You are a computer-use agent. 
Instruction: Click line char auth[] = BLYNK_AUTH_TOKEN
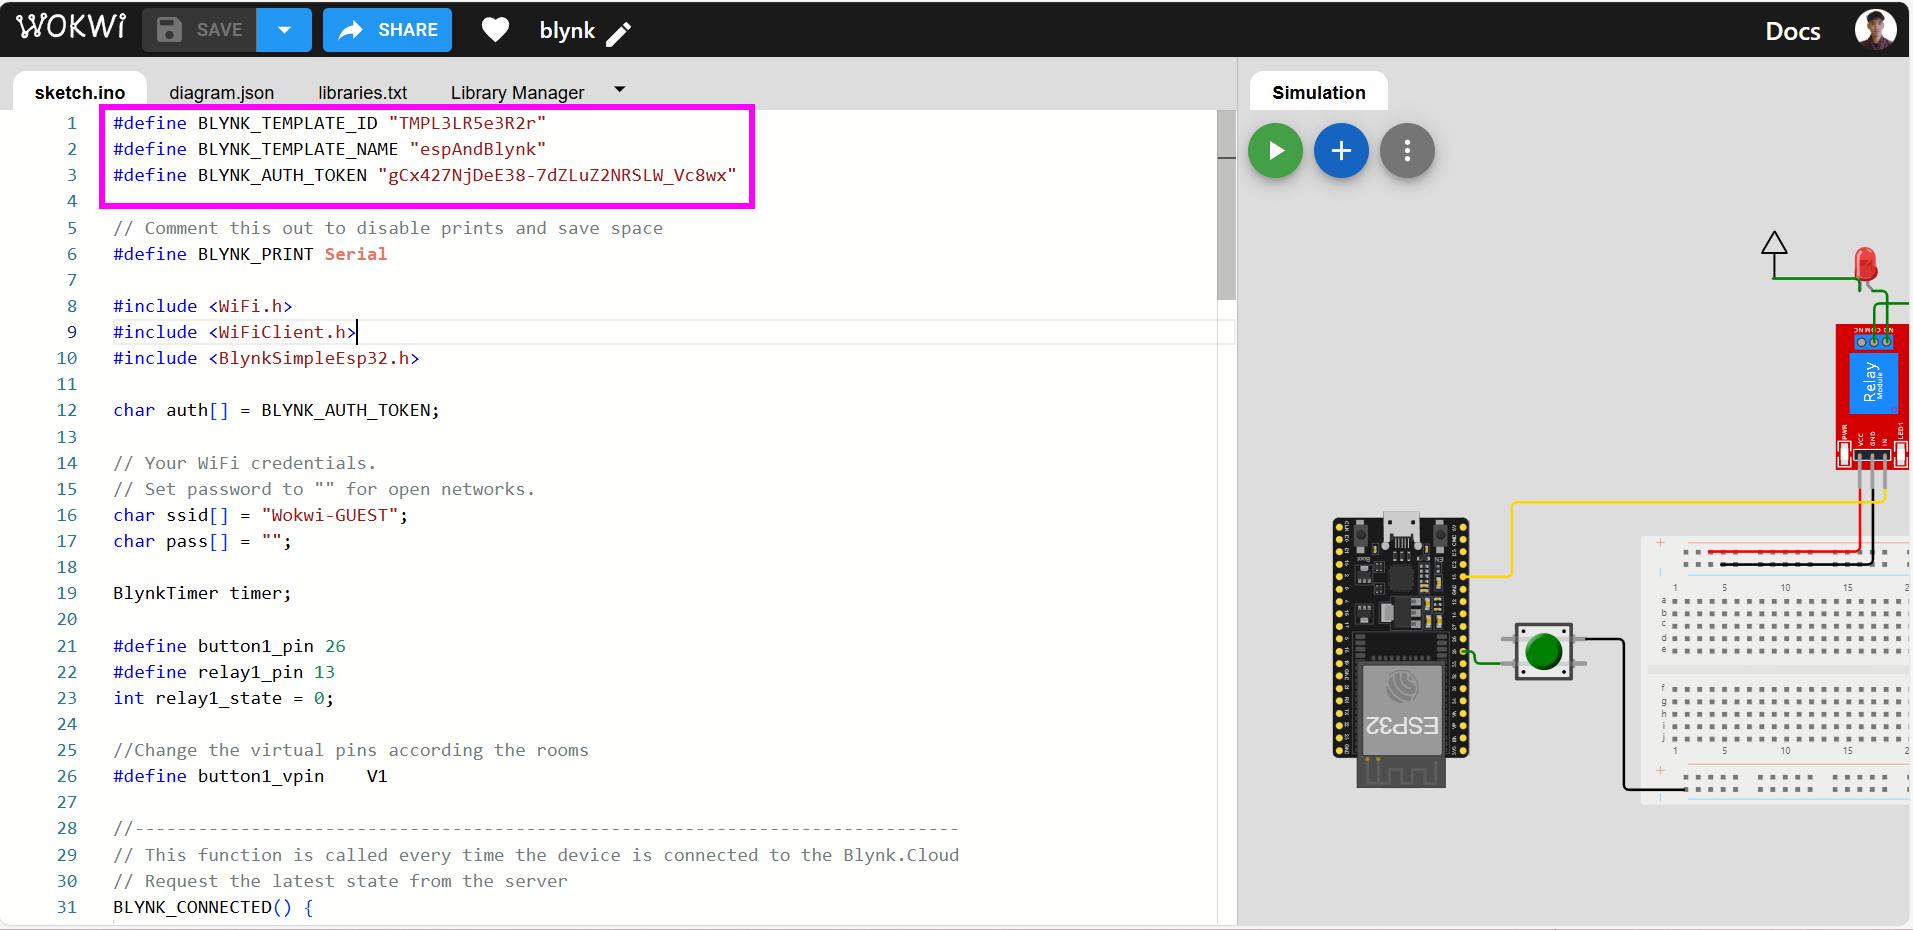pyautogui.click(x=276, y=410)
